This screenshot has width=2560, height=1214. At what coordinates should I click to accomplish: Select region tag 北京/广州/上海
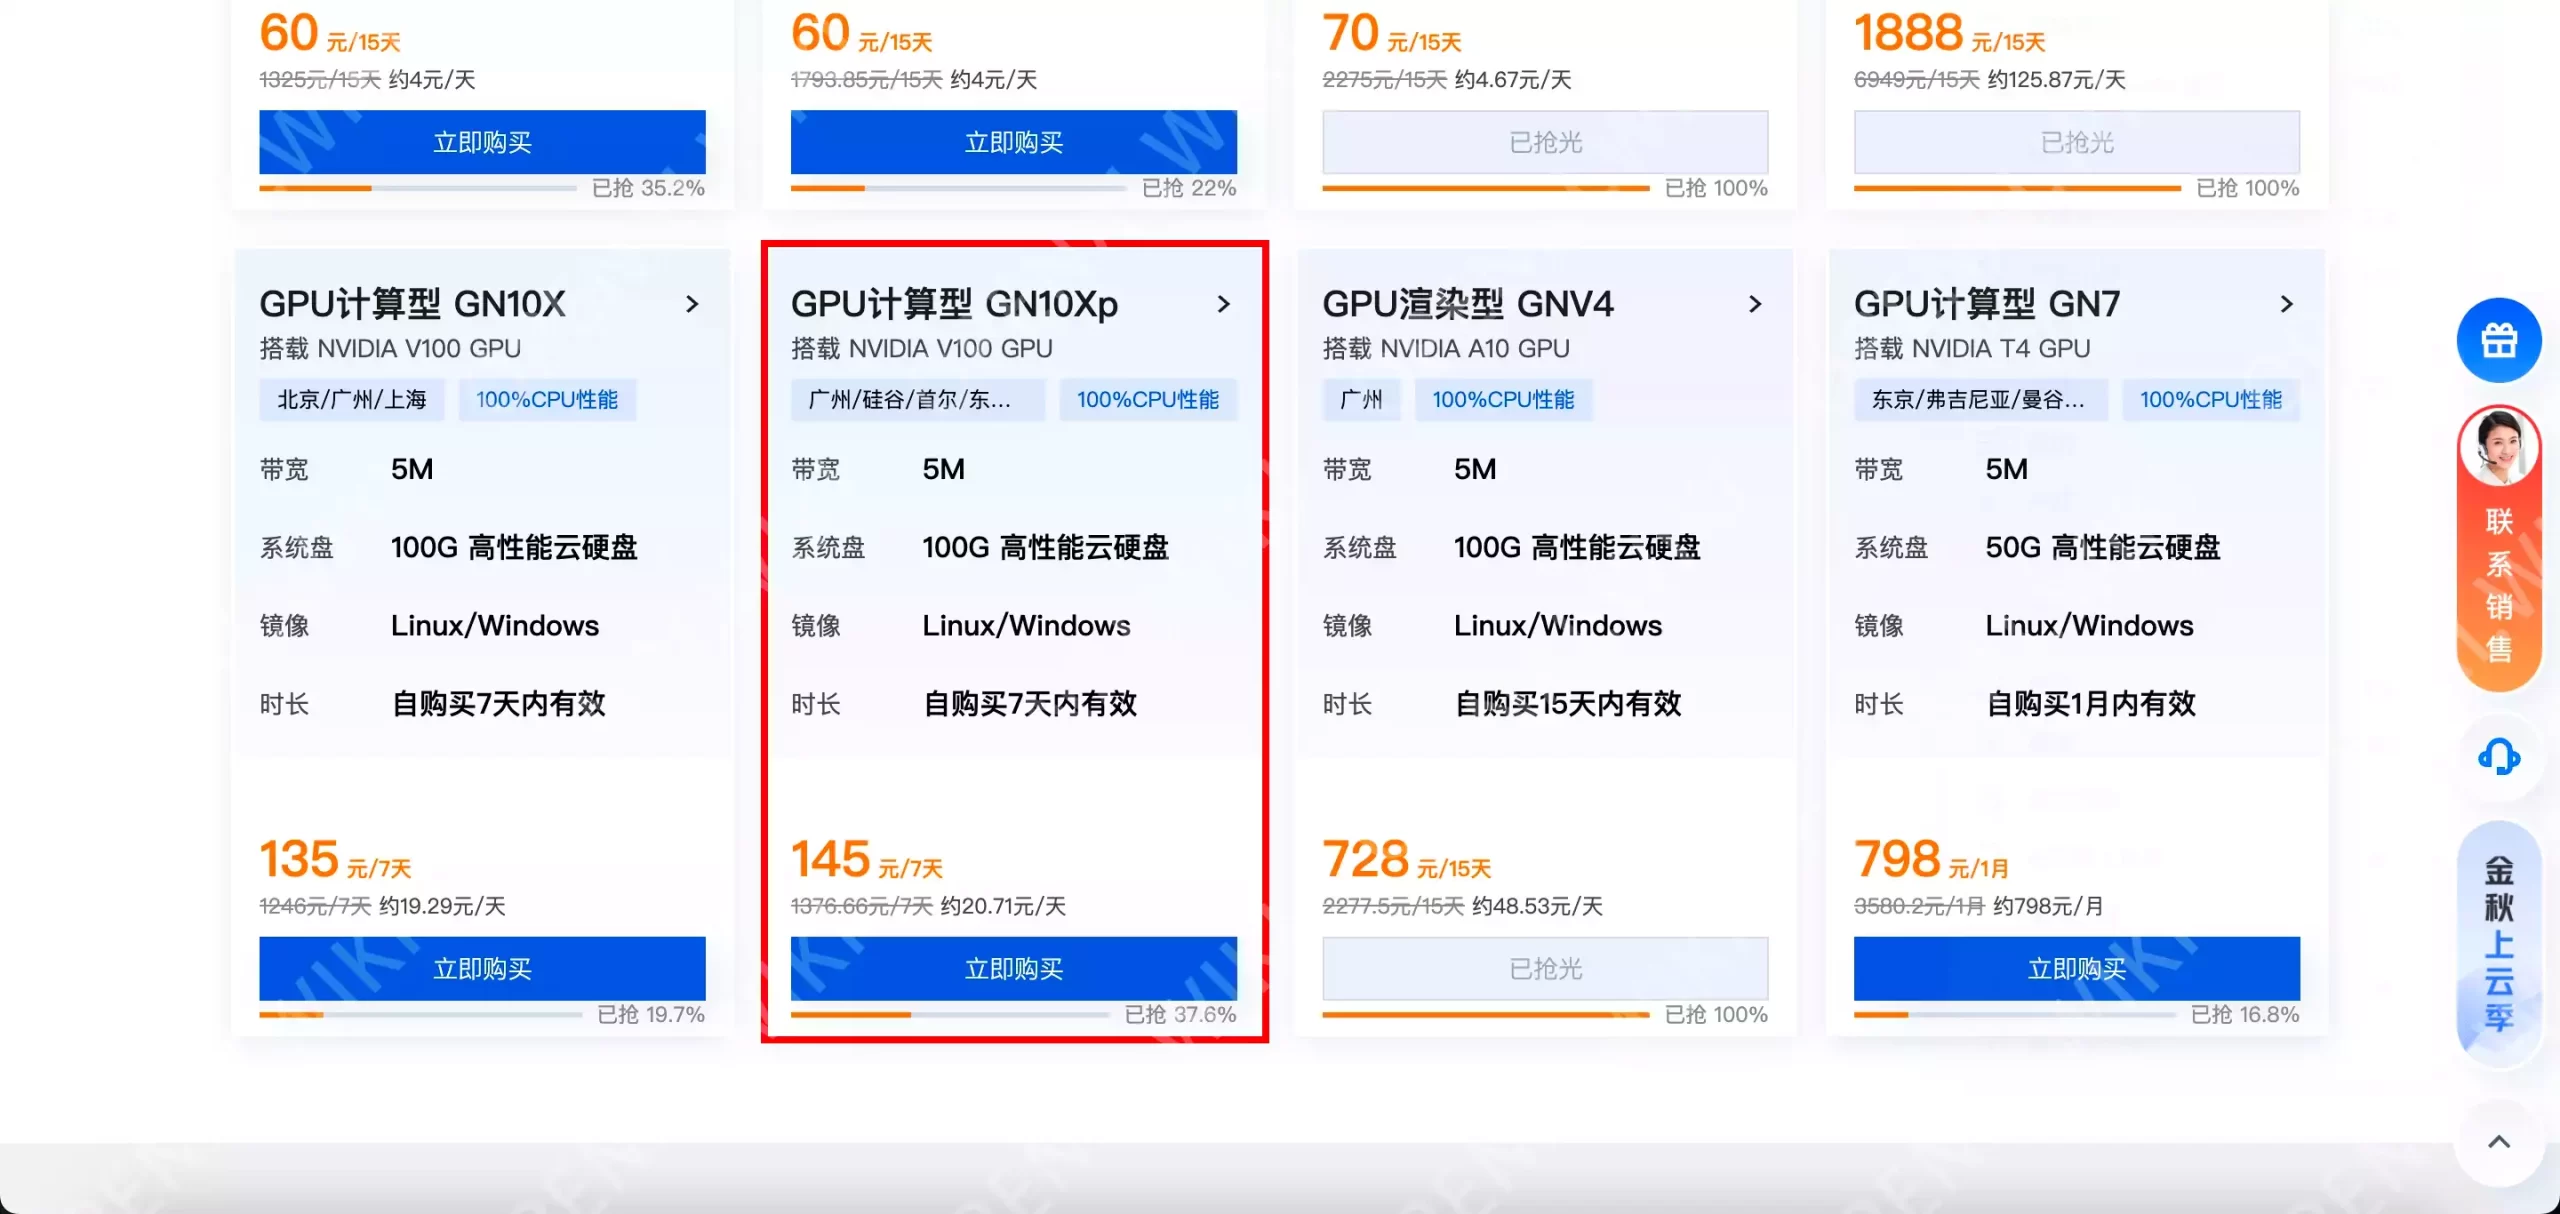[352, 400]
